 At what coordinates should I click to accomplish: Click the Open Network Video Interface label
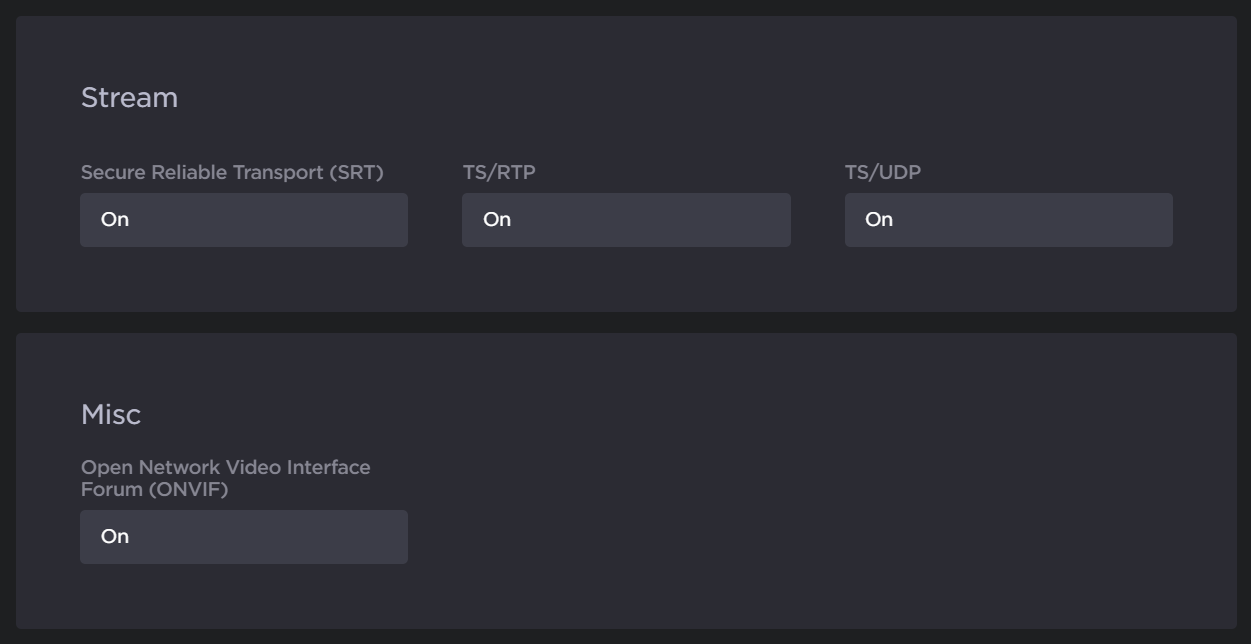[225, 467]
